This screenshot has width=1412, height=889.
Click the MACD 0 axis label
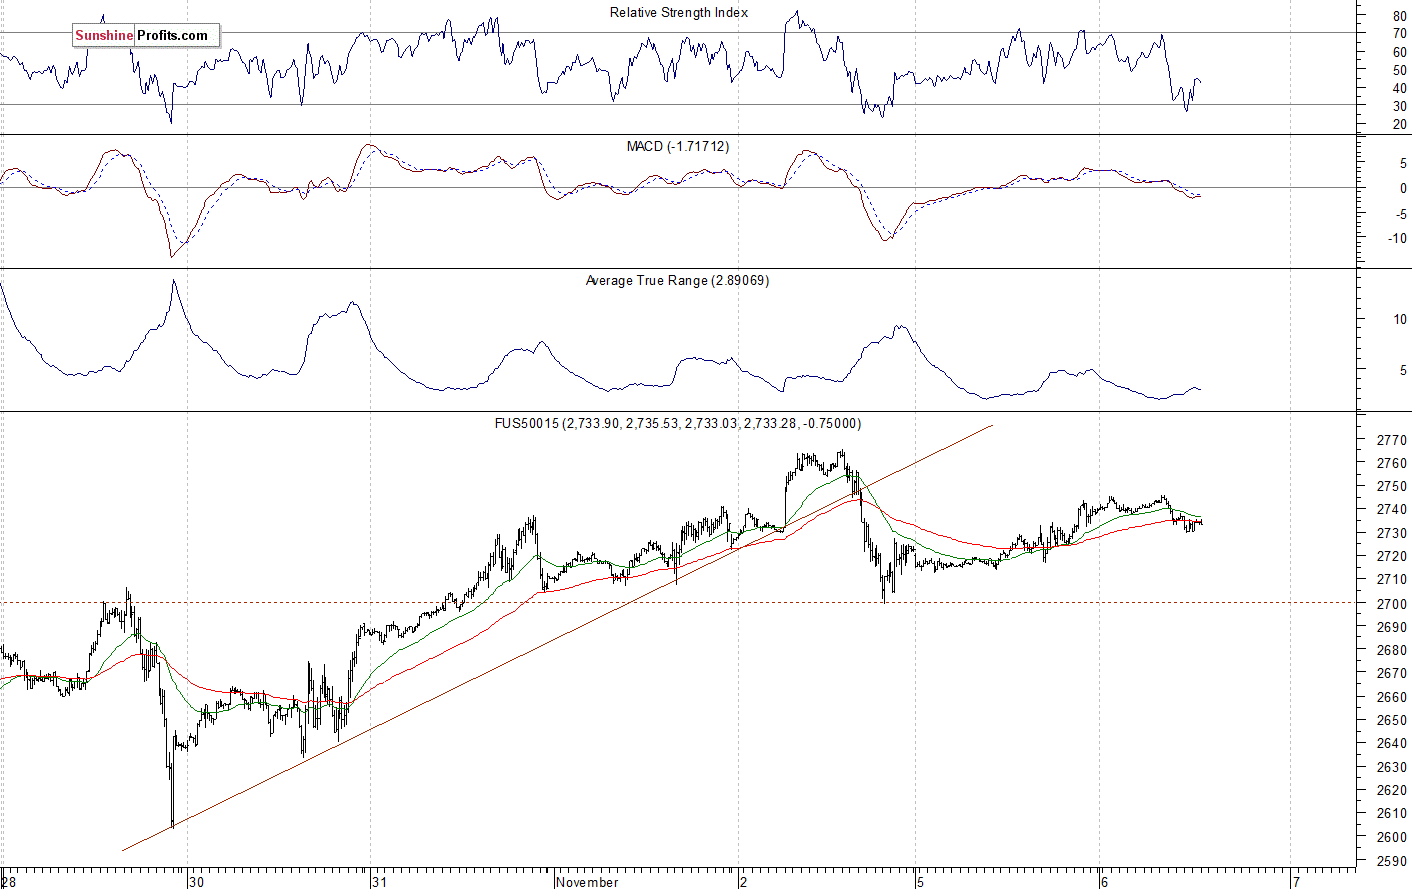(x=1403, y=188)
